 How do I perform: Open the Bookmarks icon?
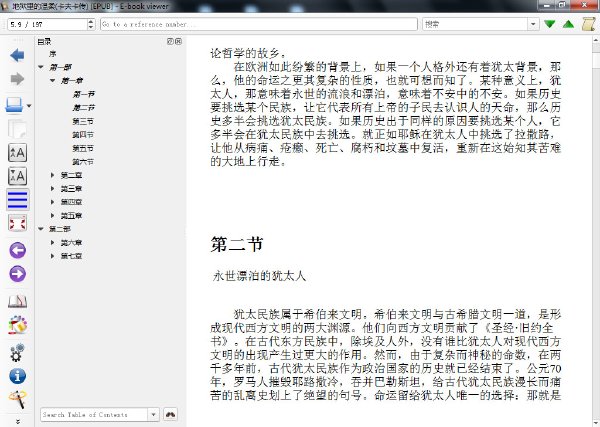click(17, 302)
